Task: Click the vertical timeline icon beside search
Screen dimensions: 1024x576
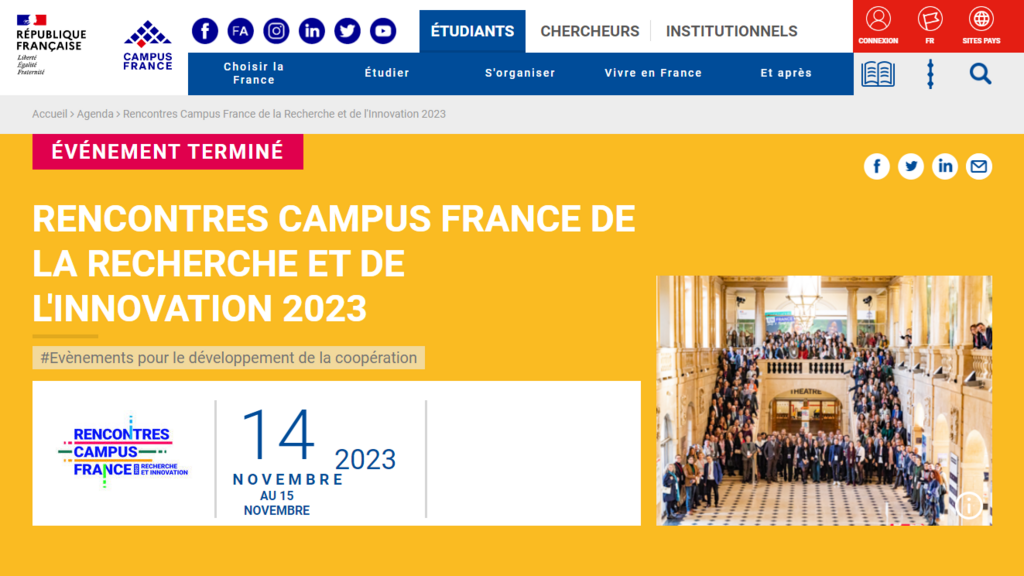Action: (930, 74)
